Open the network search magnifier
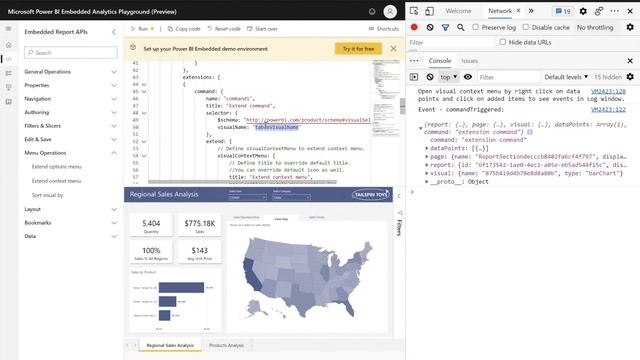Viewport: 640px width, 360px height. click(x=460, y=27)
